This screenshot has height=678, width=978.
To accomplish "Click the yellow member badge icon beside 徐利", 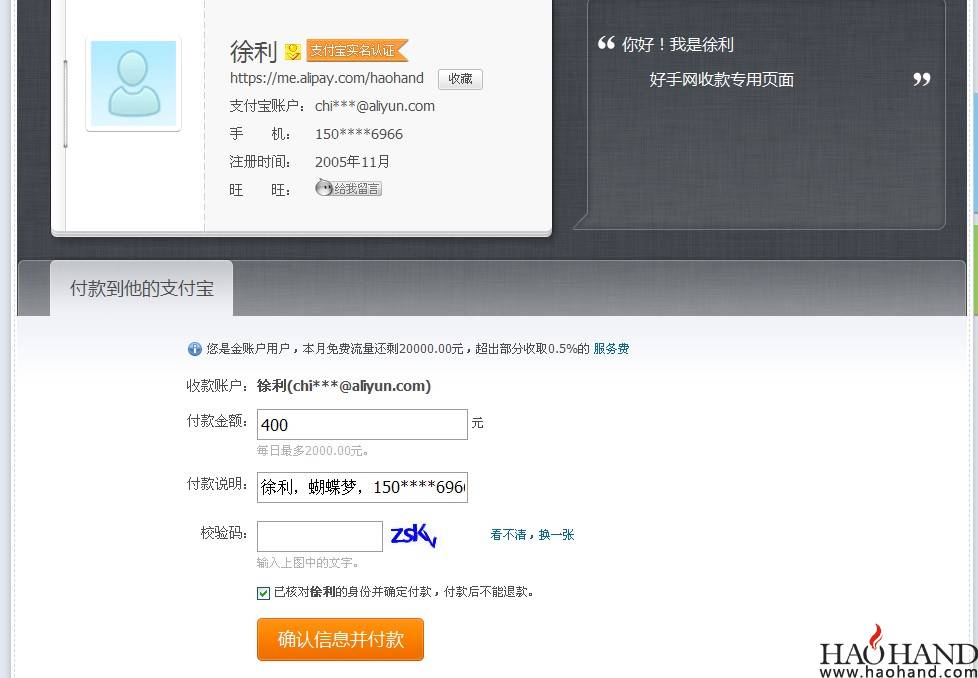I will tap(293, 52).
